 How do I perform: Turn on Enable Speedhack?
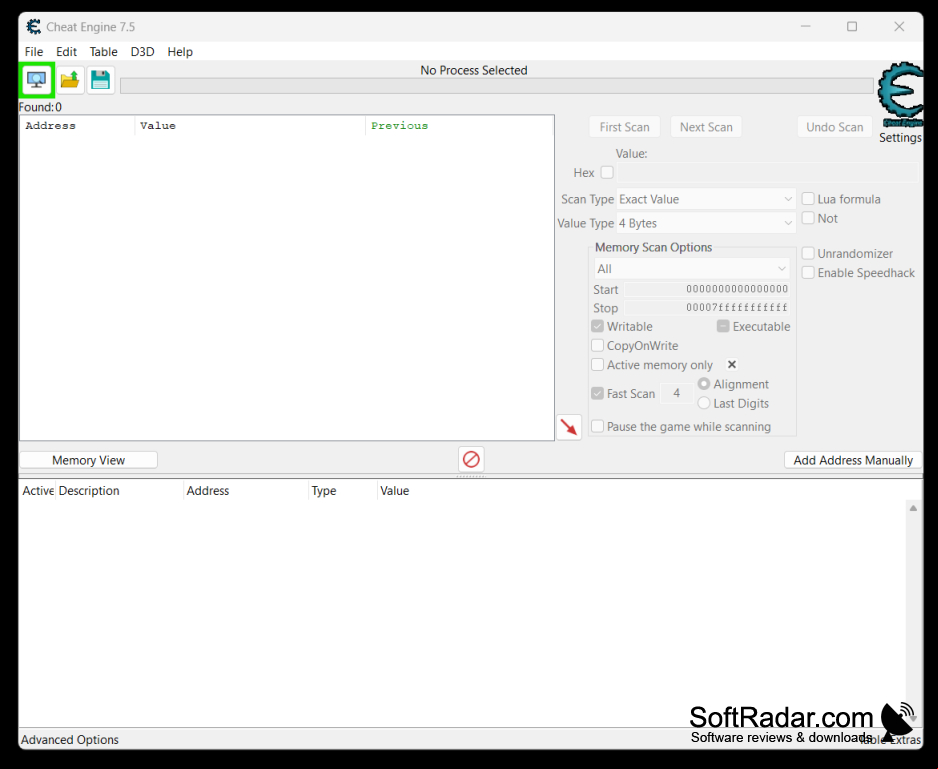tap(808, 272)
